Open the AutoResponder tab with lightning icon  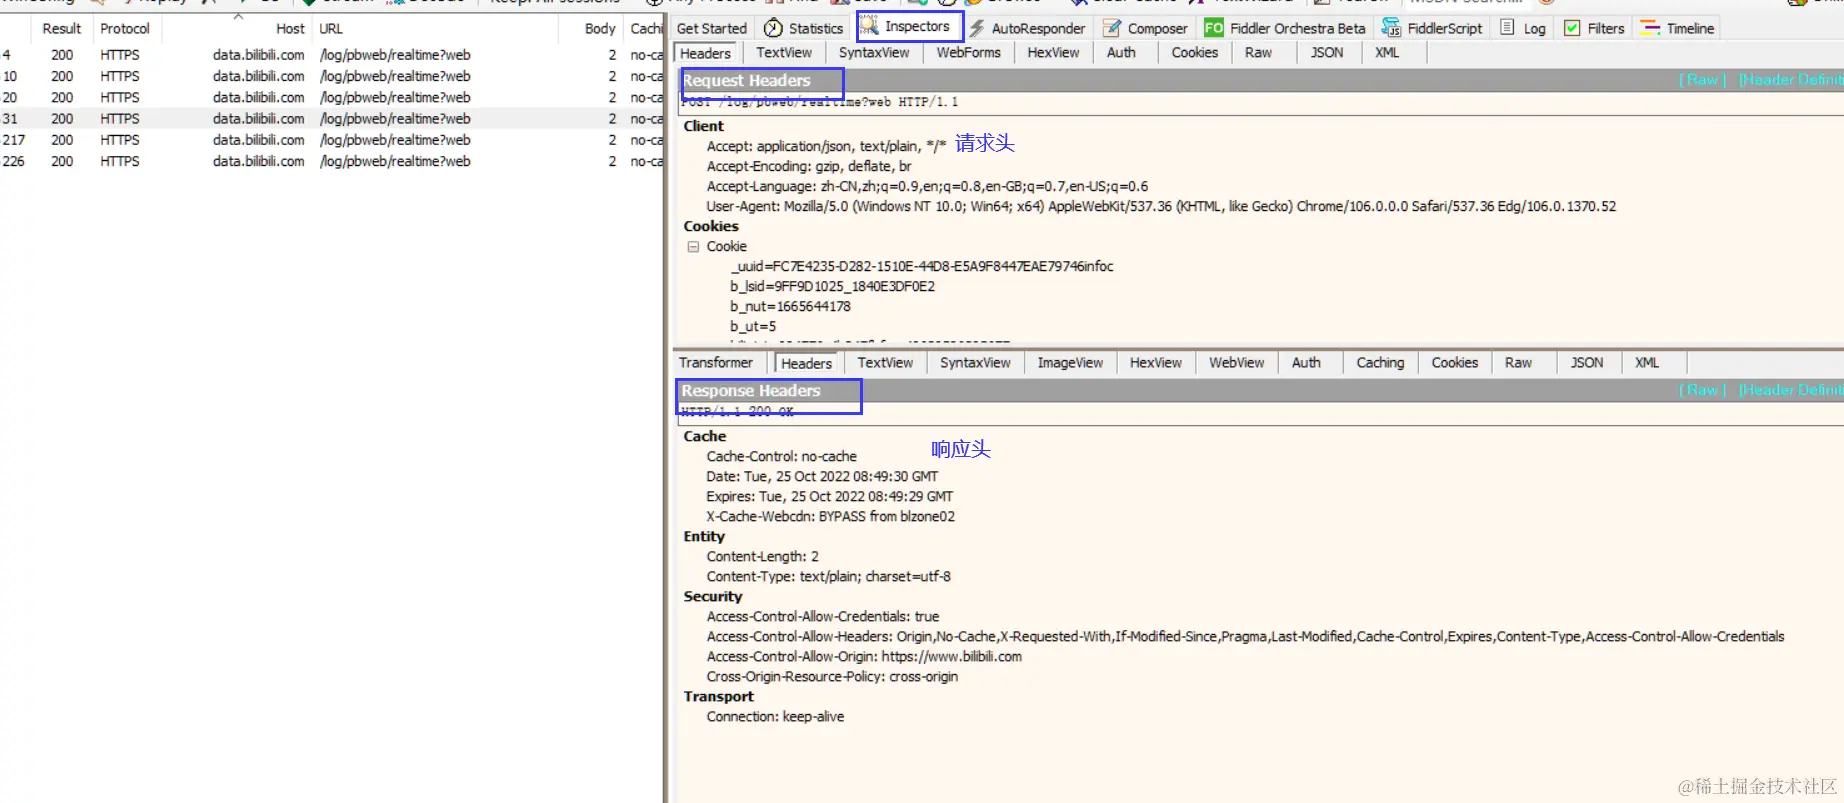tap(1027, 28)
